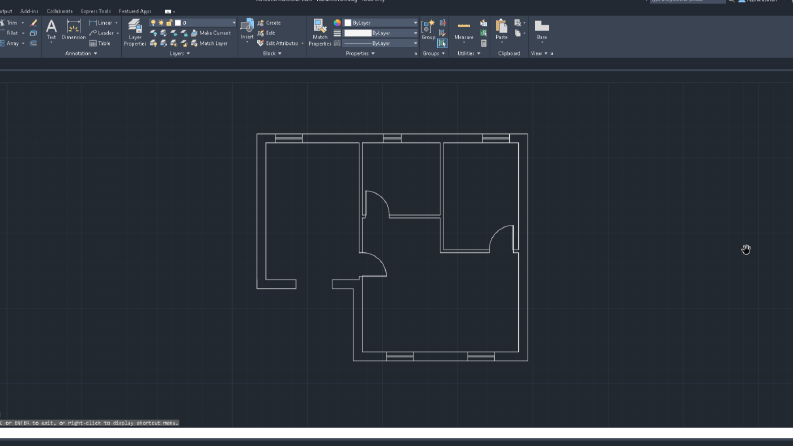This screenshot has height=446, width=793.
Task: Switch to the Express Tools tab
Action: (x=96, y=11)
